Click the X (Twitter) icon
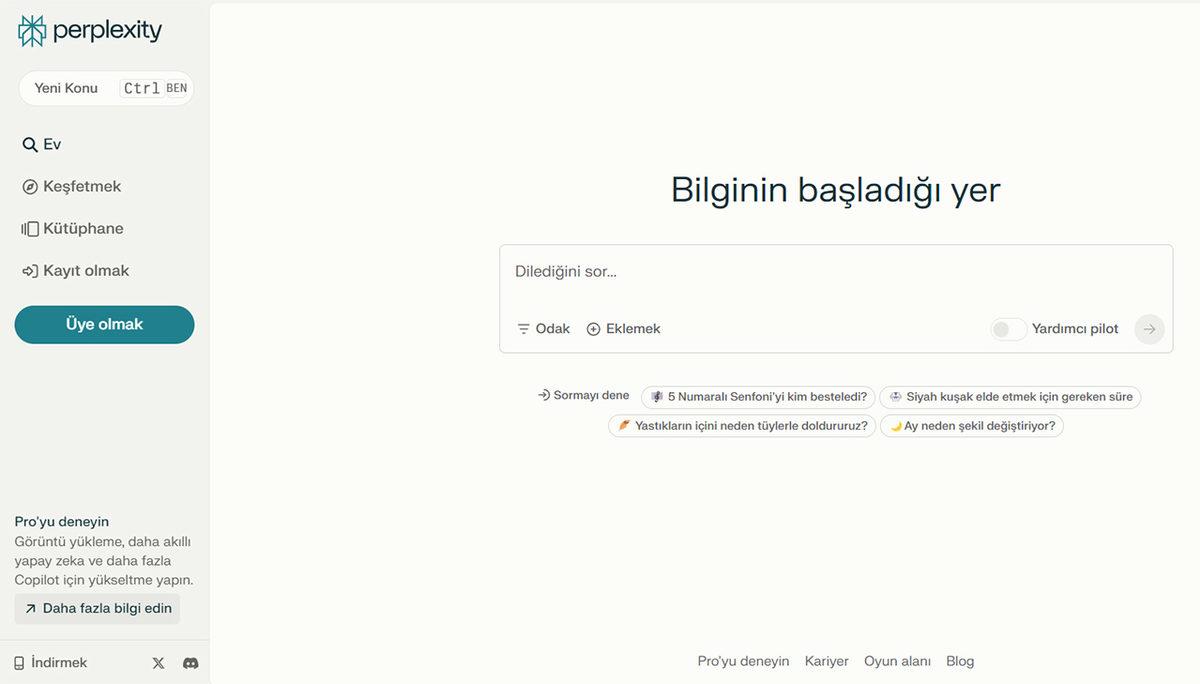This screenshot has width=1200, height=684. click(x=158, y=662)
